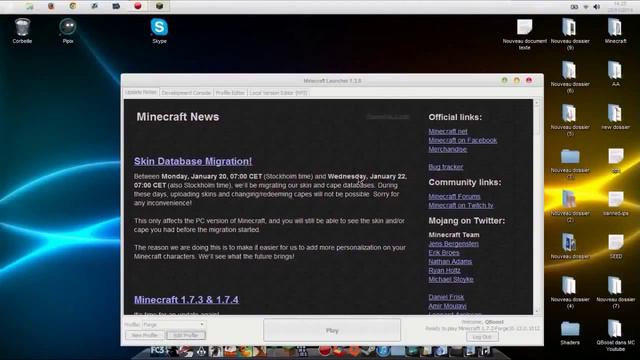This screenshot has width=640, height=360.
Task: Click the blue round music icon in dock
Action: [383, 351]
